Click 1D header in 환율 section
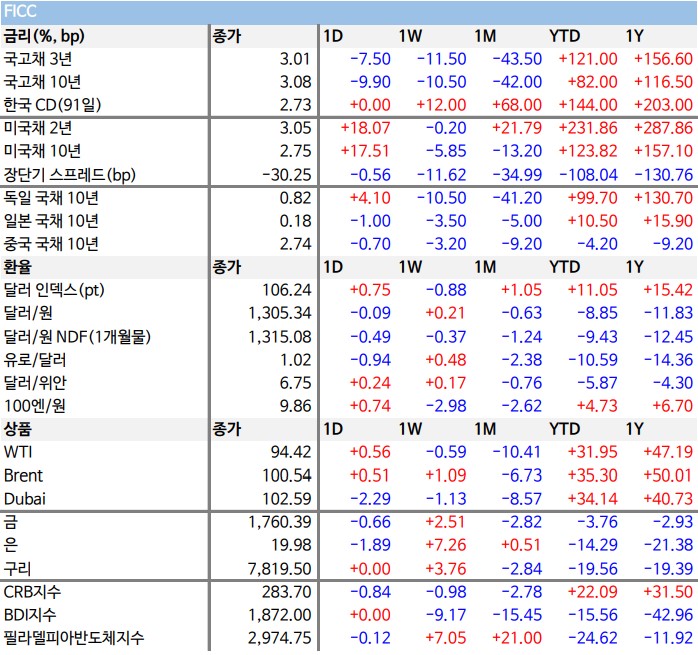The width and height of the screenshot is (698, 655). coord(333,267)
